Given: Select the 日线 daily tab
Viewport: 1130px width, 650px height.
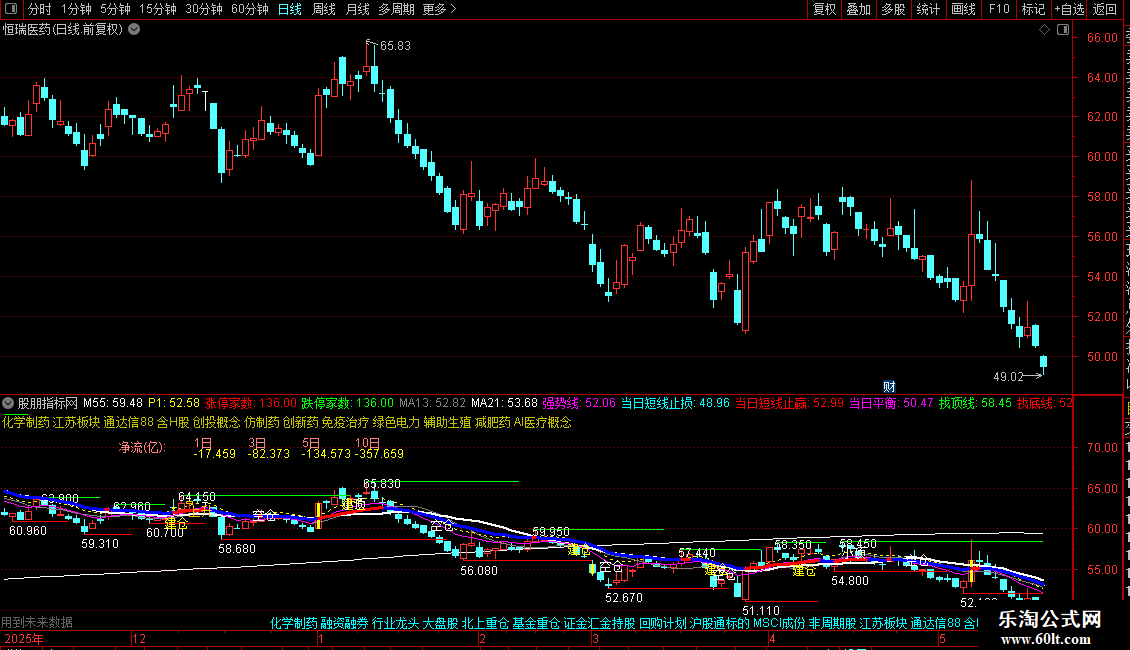Looking at the screenshot, I should click(290, 9).
